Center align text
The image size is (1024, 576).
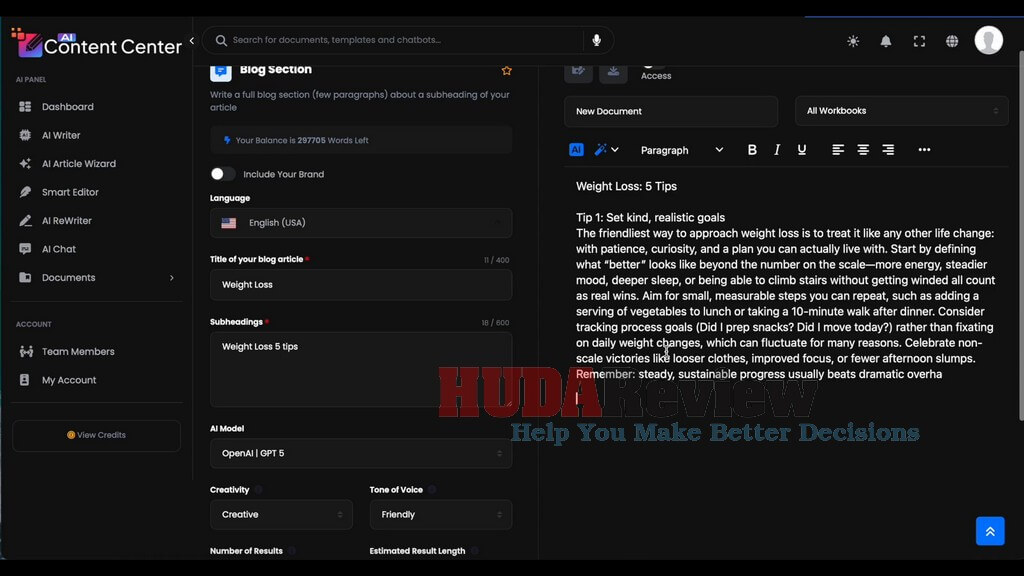coord(863,150)
